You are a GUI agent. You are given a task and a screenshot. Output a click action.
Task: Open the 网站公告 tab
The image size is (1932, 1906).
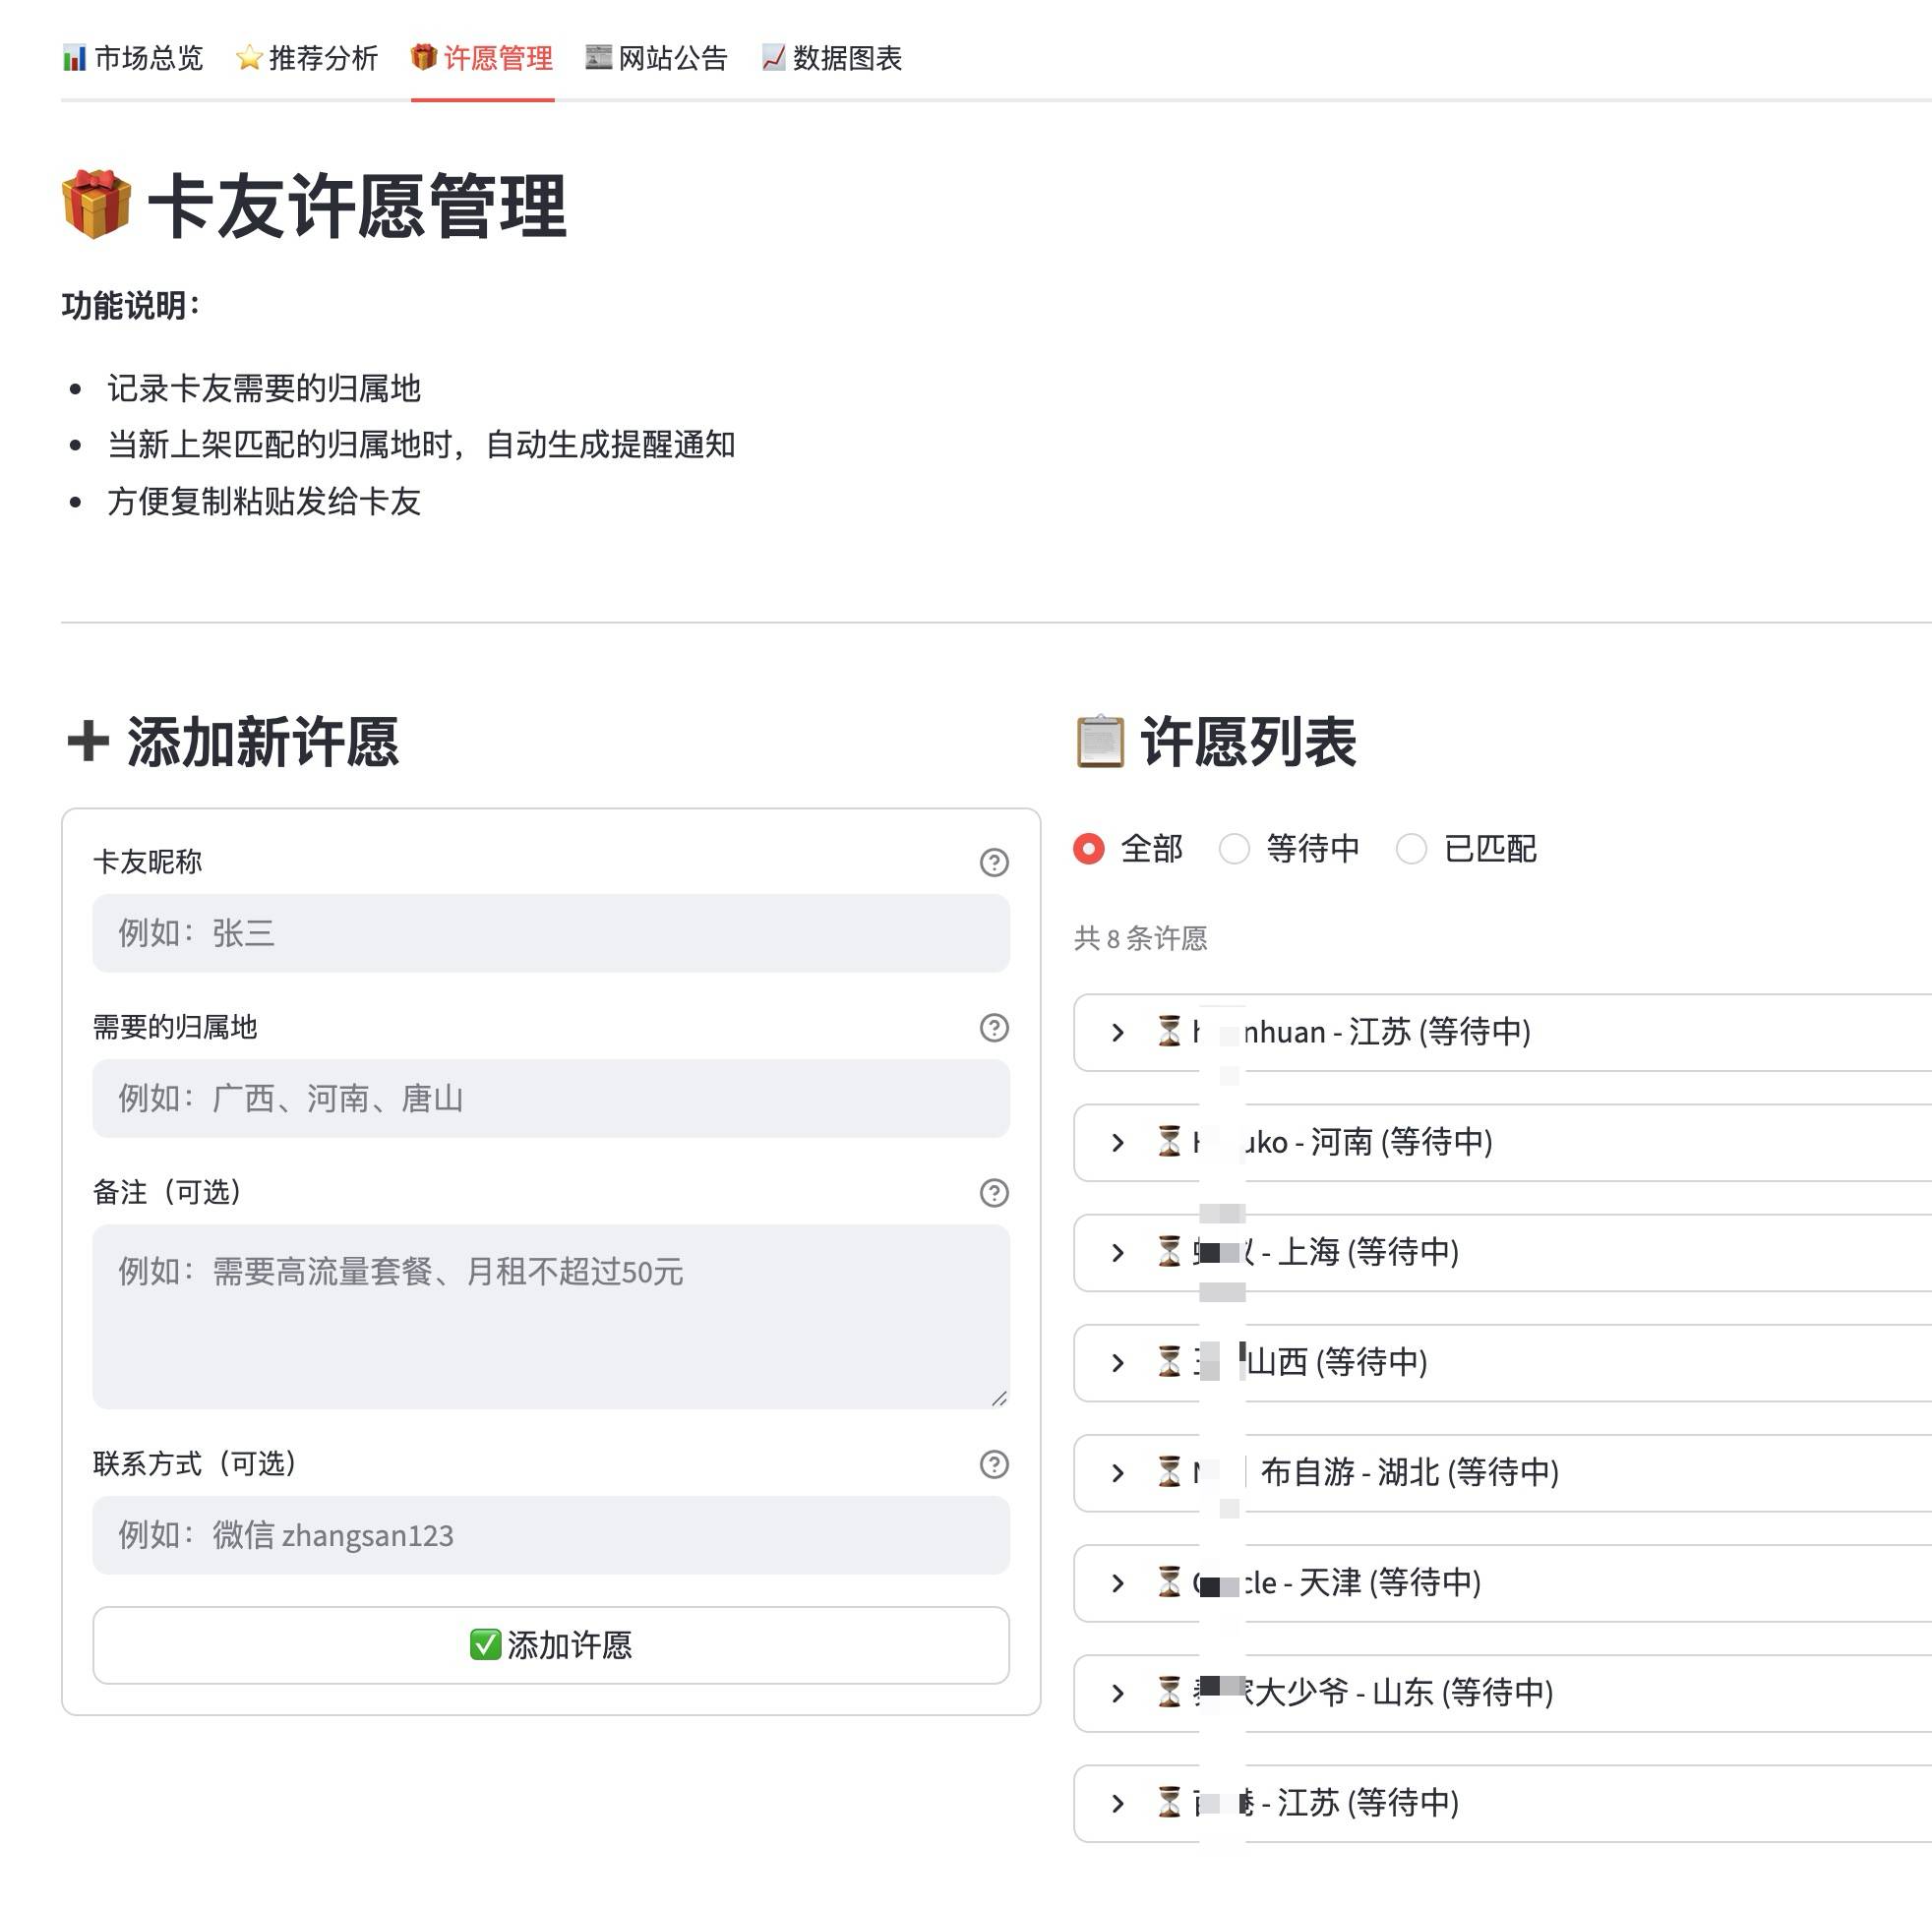click(x=657, y=58)
